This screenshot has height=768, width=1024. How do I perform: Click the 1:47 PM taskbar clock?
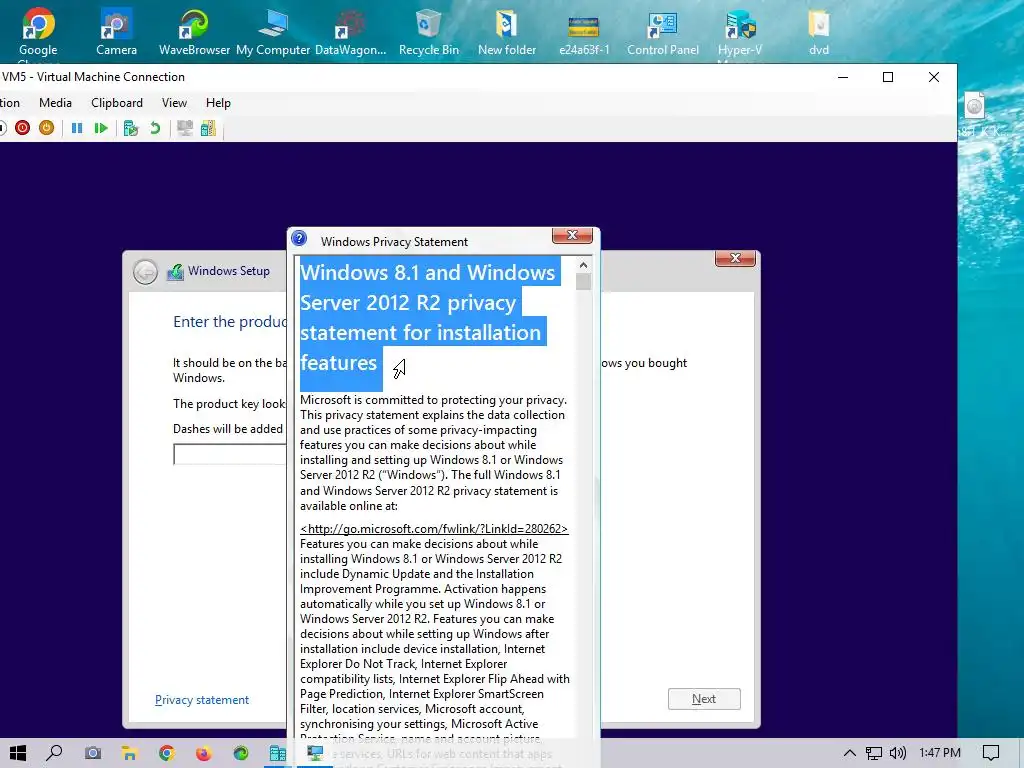pyautogui.click(x=940, y=753)
